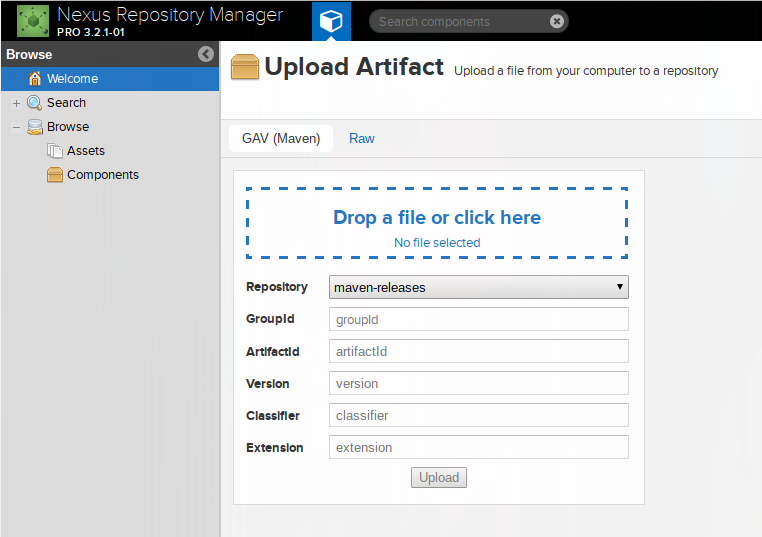The image size is (762, 537).
Task: Open the Browse mode cube icon in header
Action: tap(331, 21)
